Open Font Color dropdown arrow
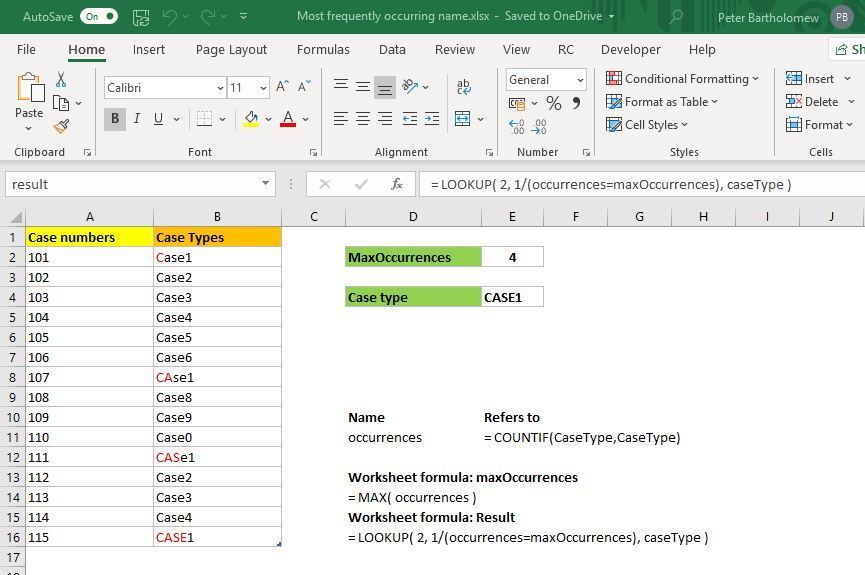 [305, 119]
